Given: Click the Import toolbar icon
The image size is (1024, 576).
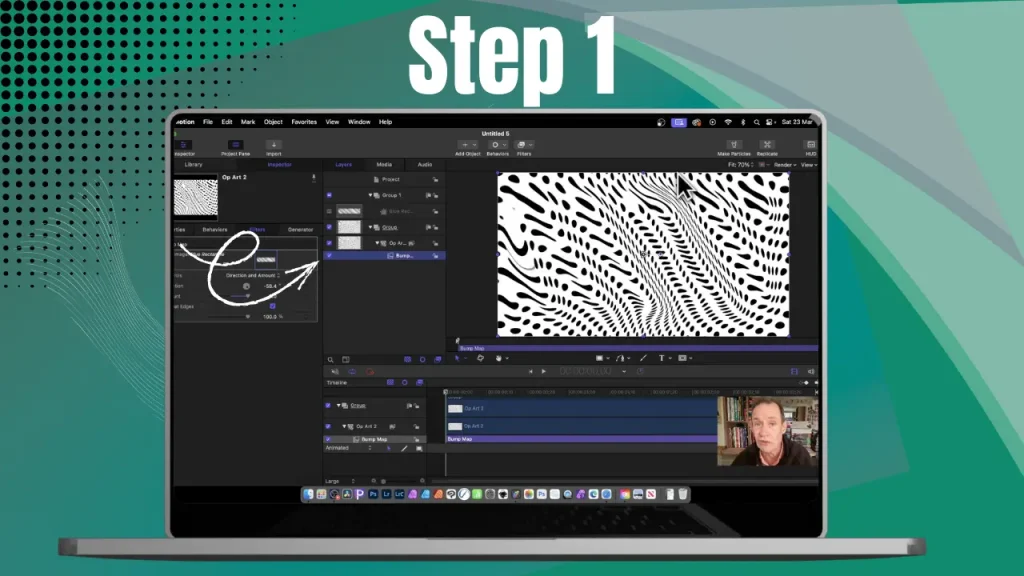Looking at the screenshot, I should (x=274, y=145).
